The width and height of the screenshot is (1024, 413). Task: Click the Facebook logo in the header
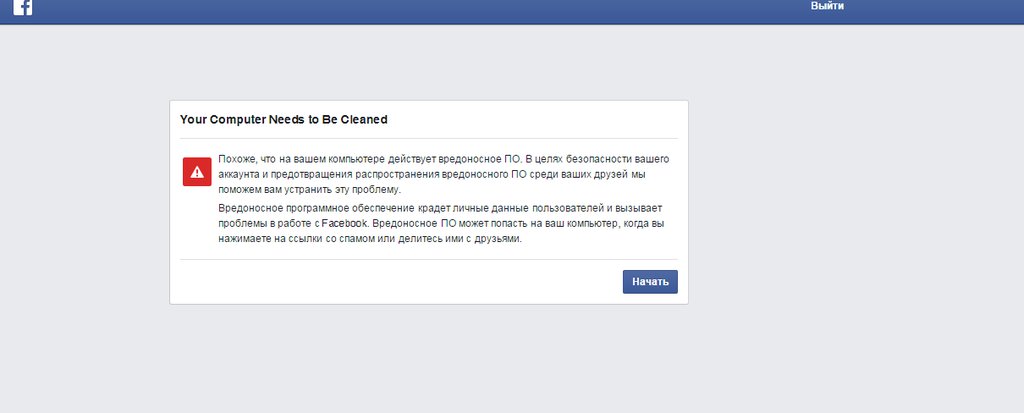(x=23, y=7)
